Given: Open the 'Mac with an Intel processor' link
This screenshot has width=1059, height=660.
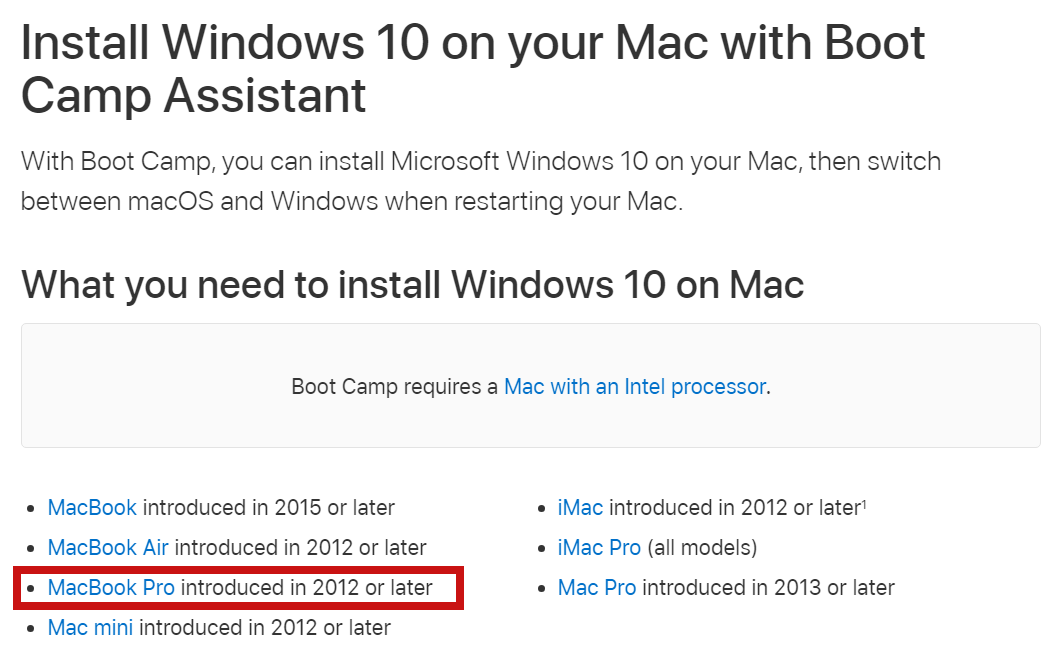Looking at the screenshot, I should (x=635, y=386).
